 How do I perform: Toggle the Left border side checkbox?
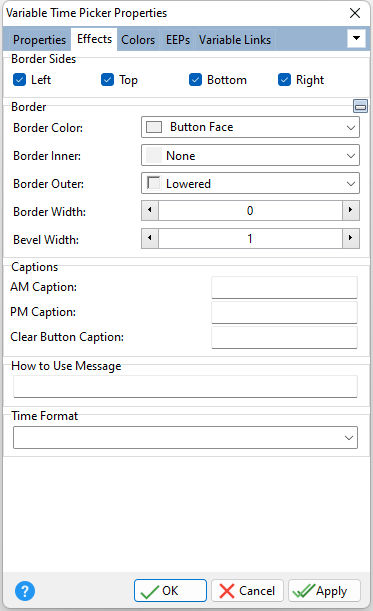point(19,79)
